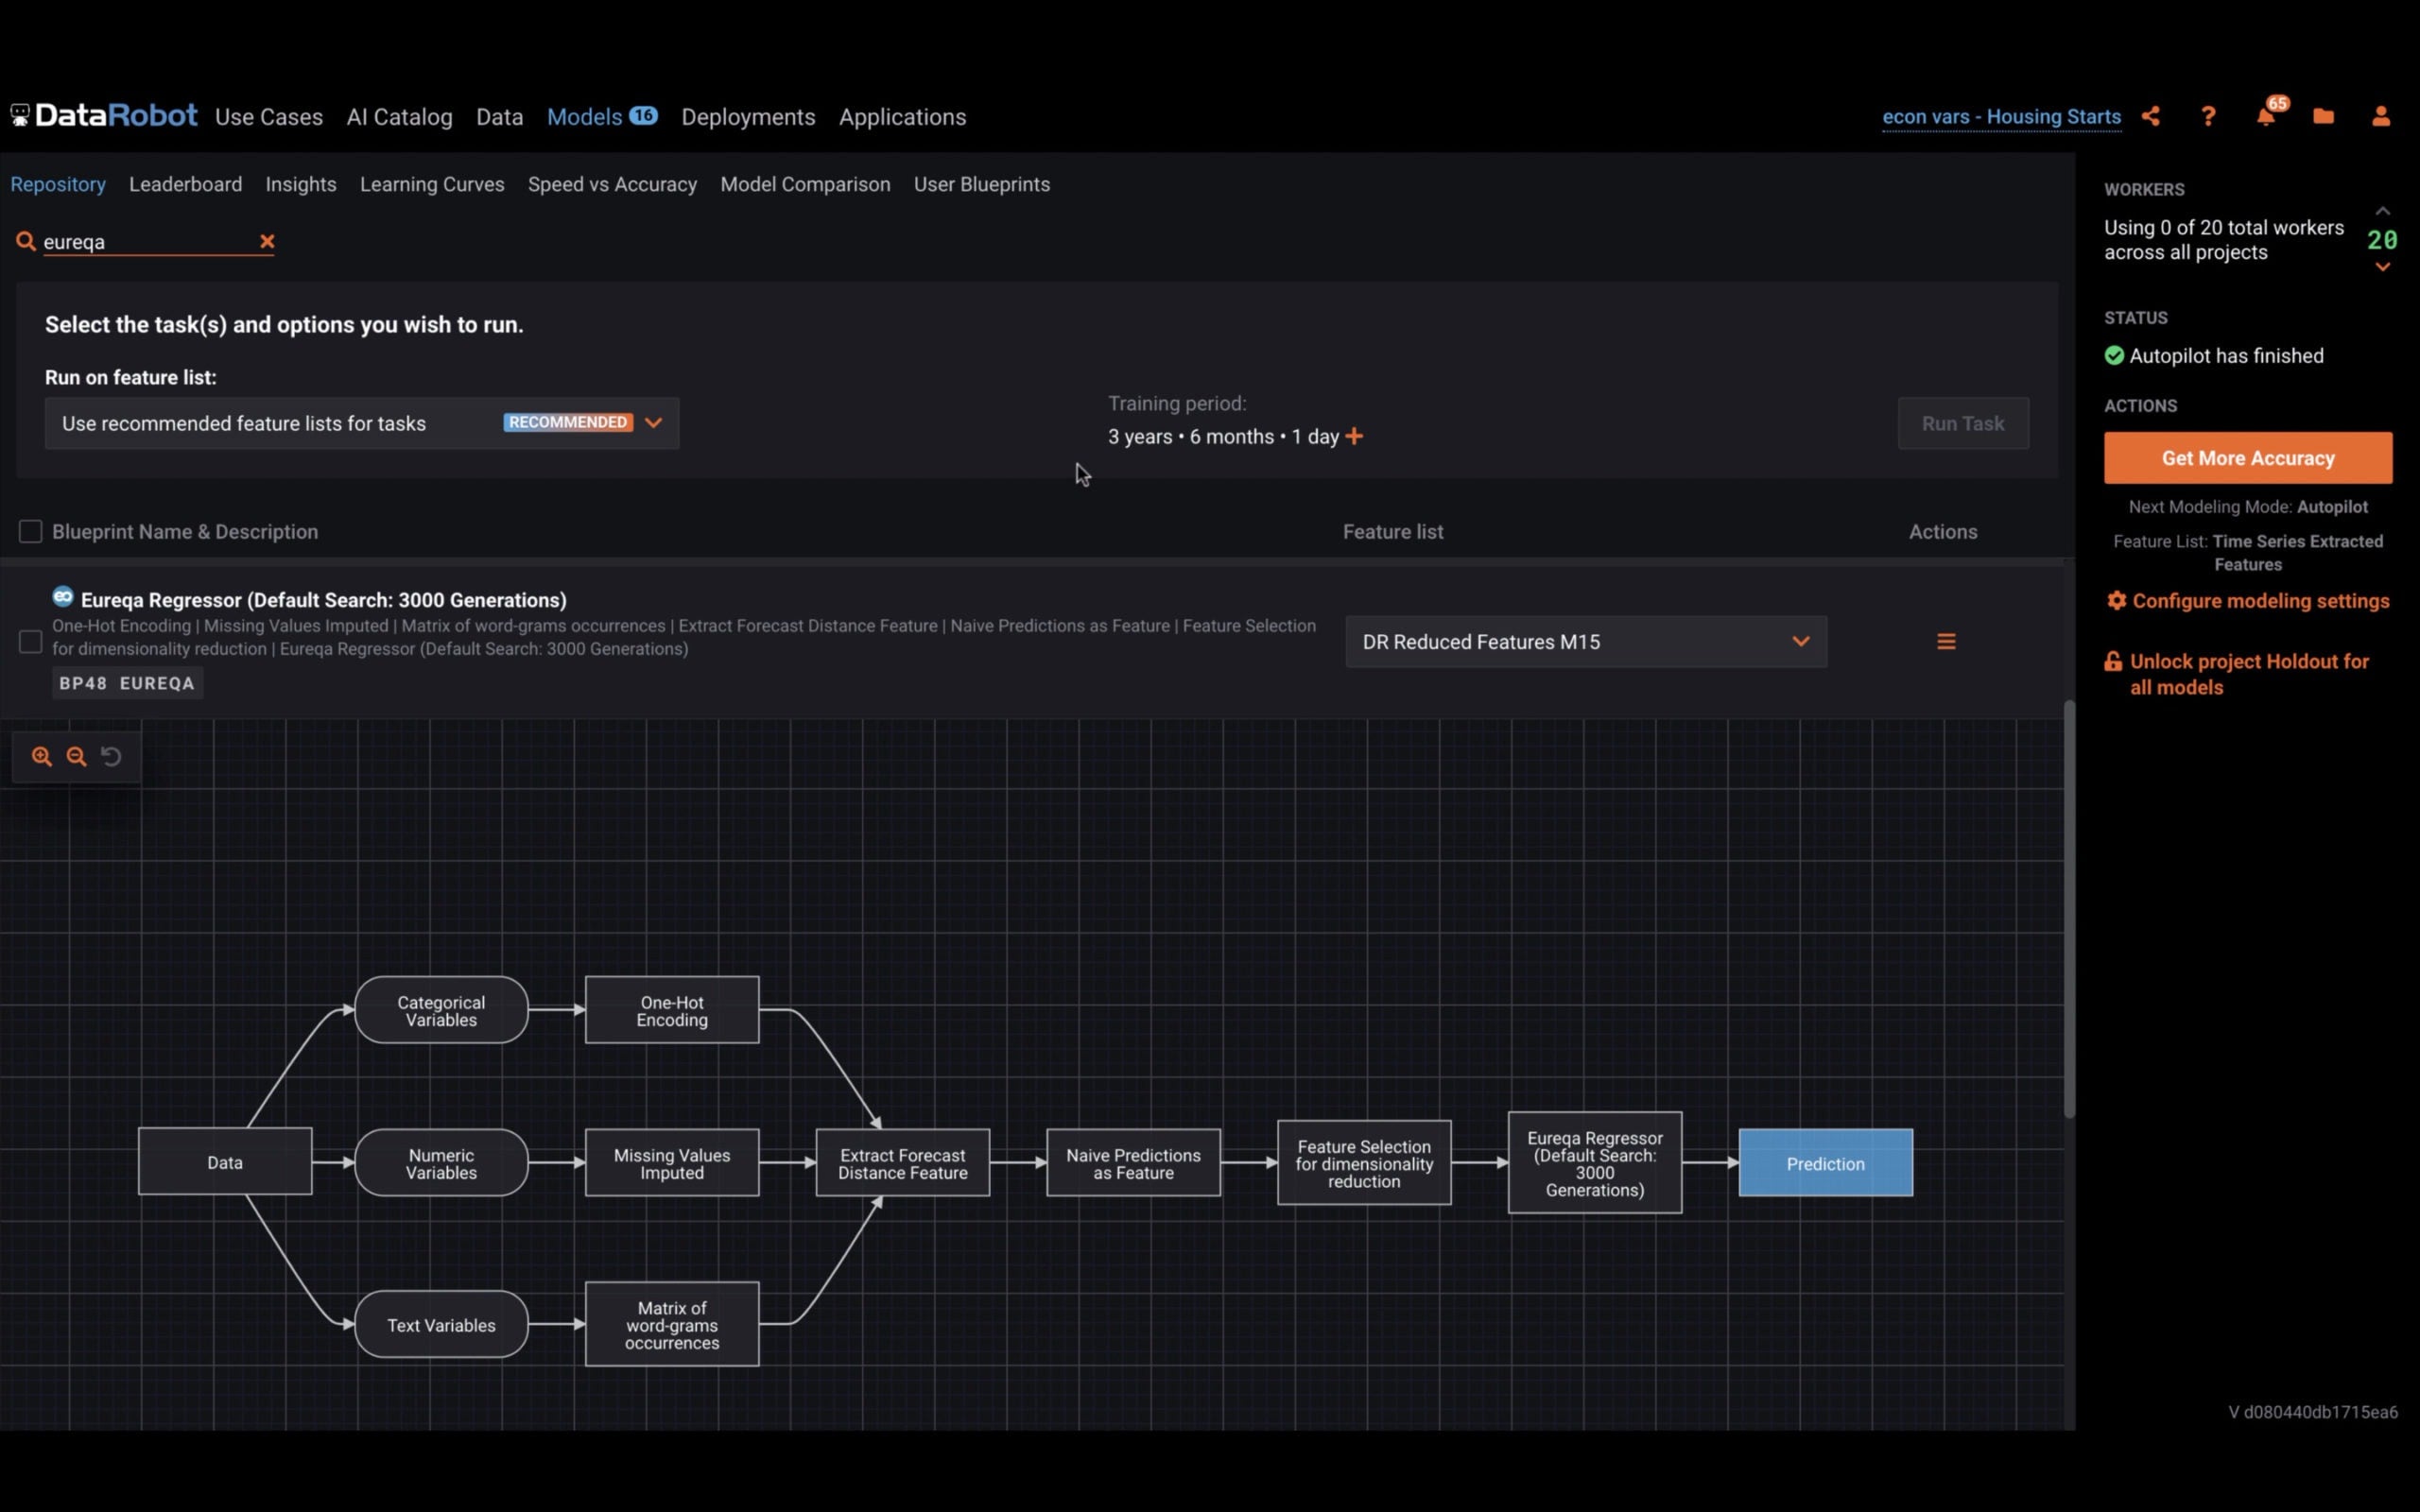Check the Eureqa Regressor blueprint checkbox
Image resolution: width=2420 pixels, height=1512 pixels.
pyautogui.click(x=31, y=642)
